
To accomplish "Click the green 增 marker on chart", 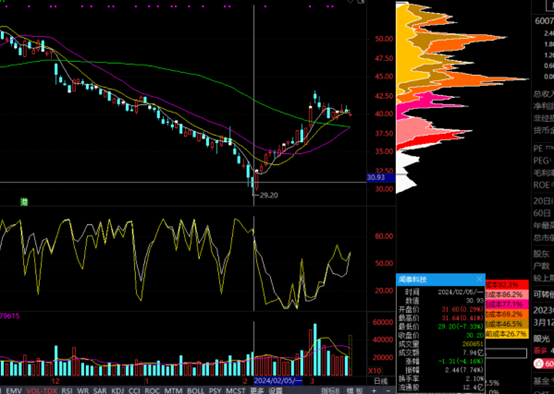I will [24, 202].
